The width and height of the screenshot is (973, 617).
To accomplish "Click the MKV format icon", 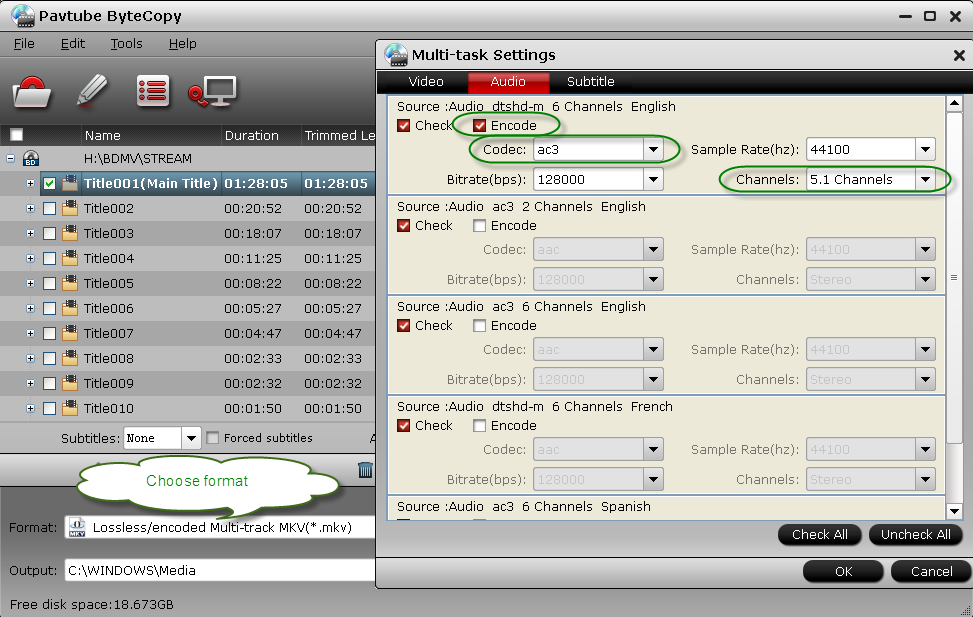I will pos(77,527).
